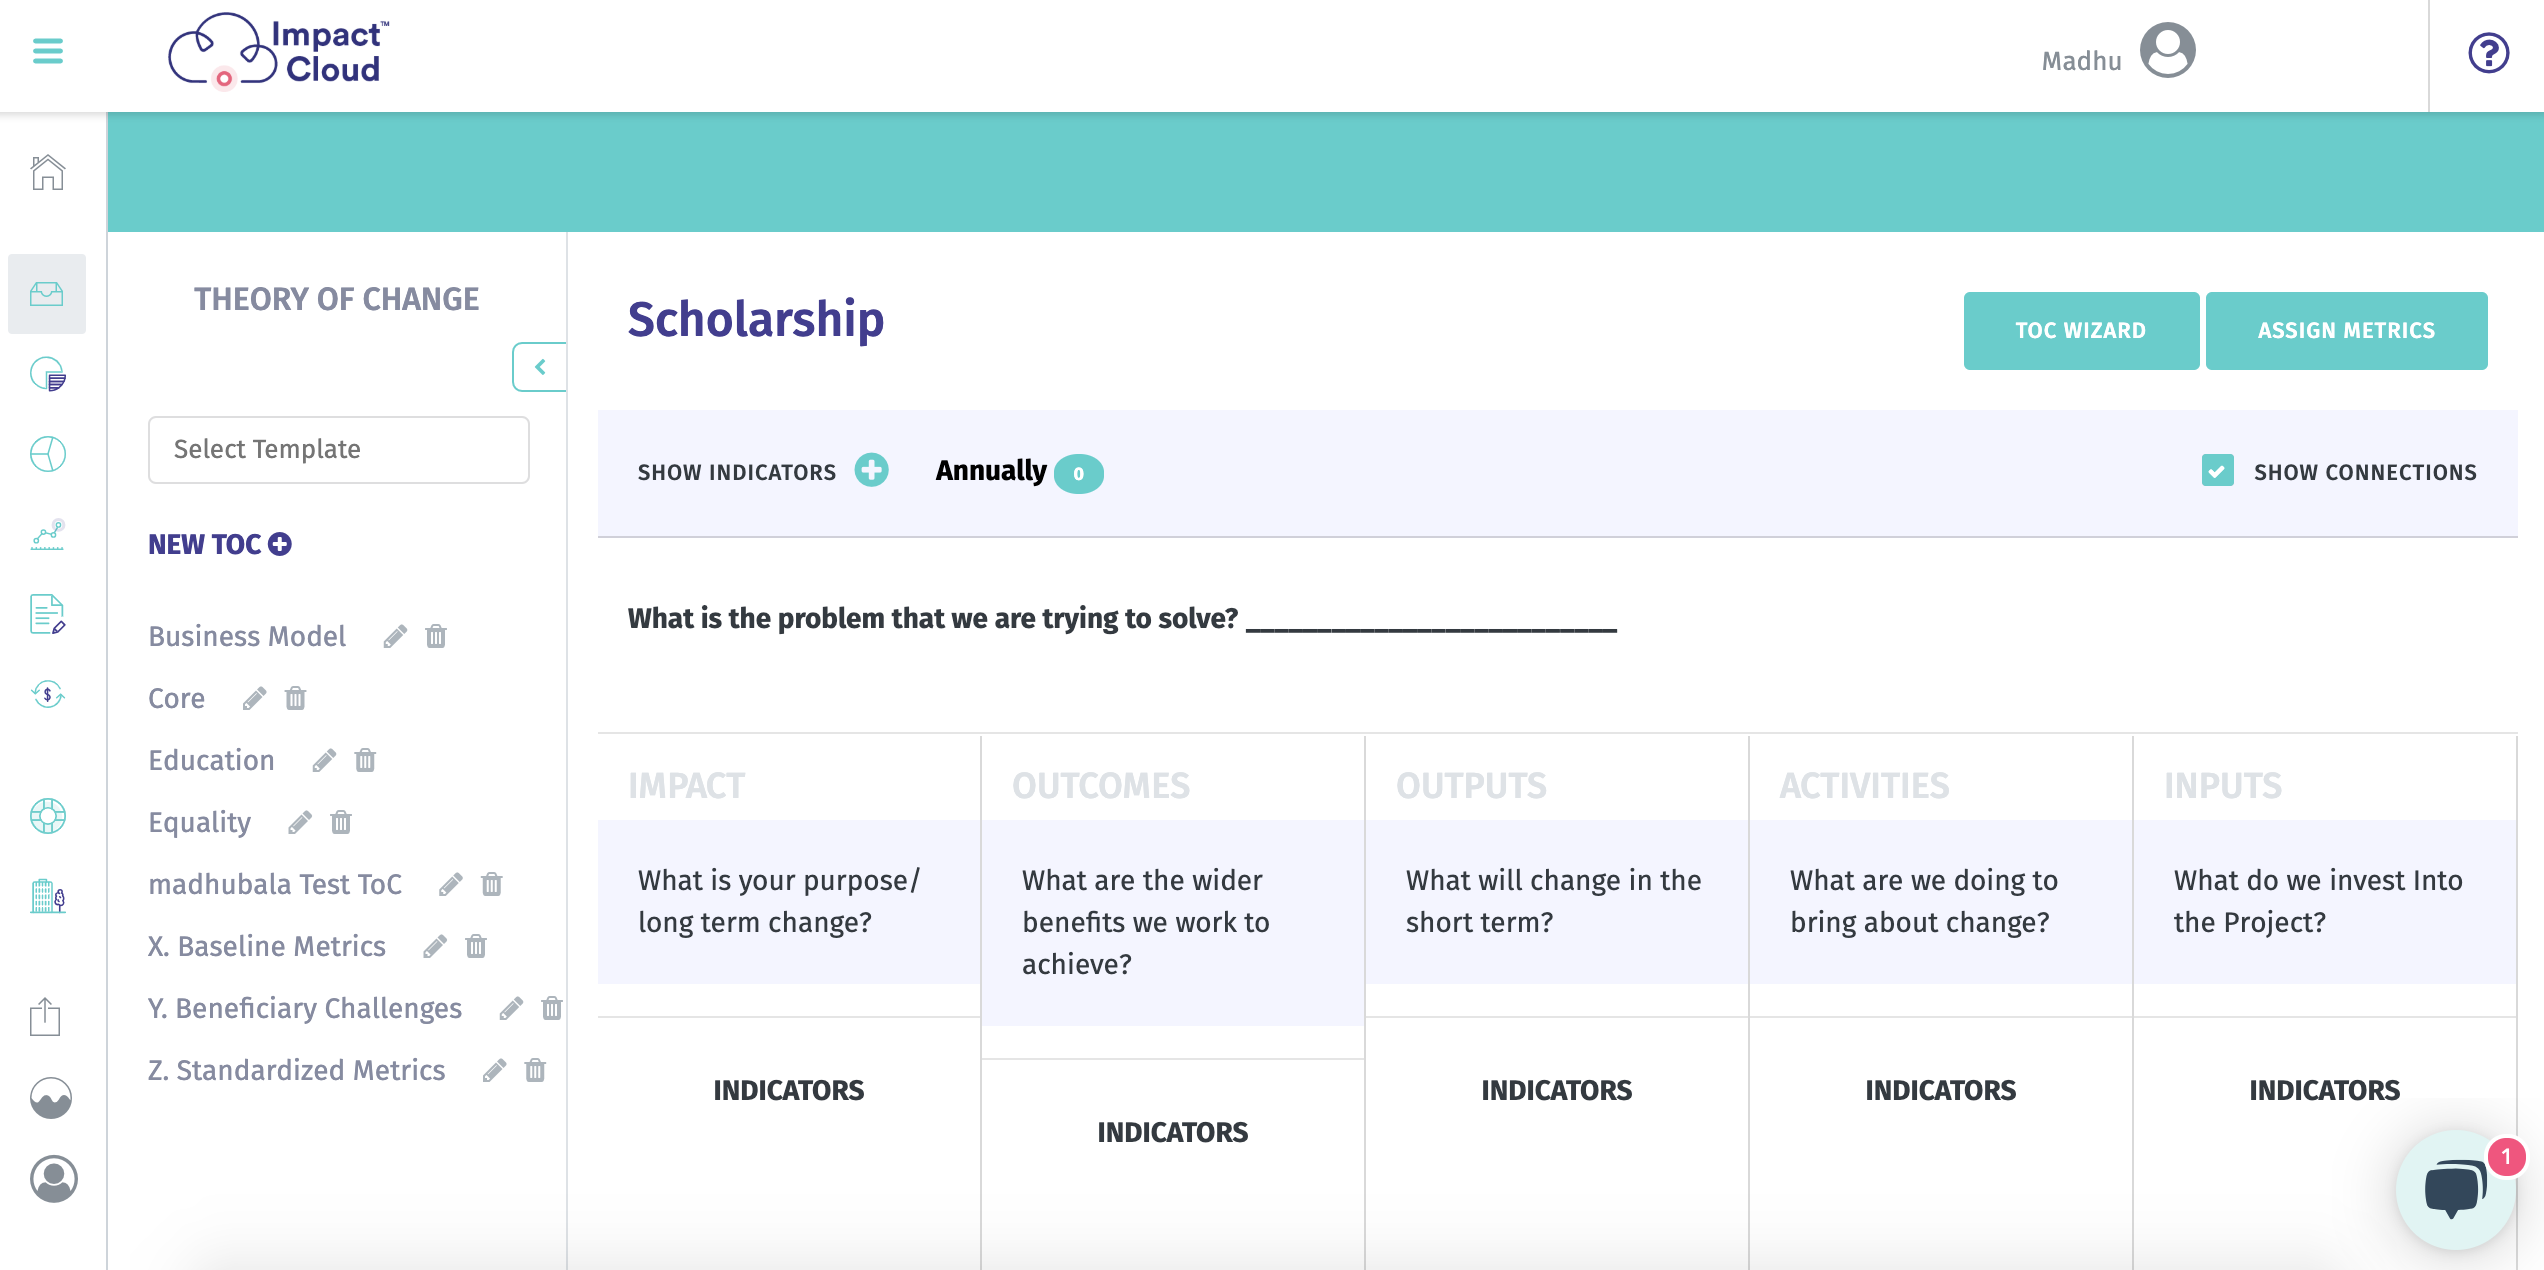The height and width of the screenshot is (1270, 2544).
Task: Open the Select Template dropdown
Action: 339,450
